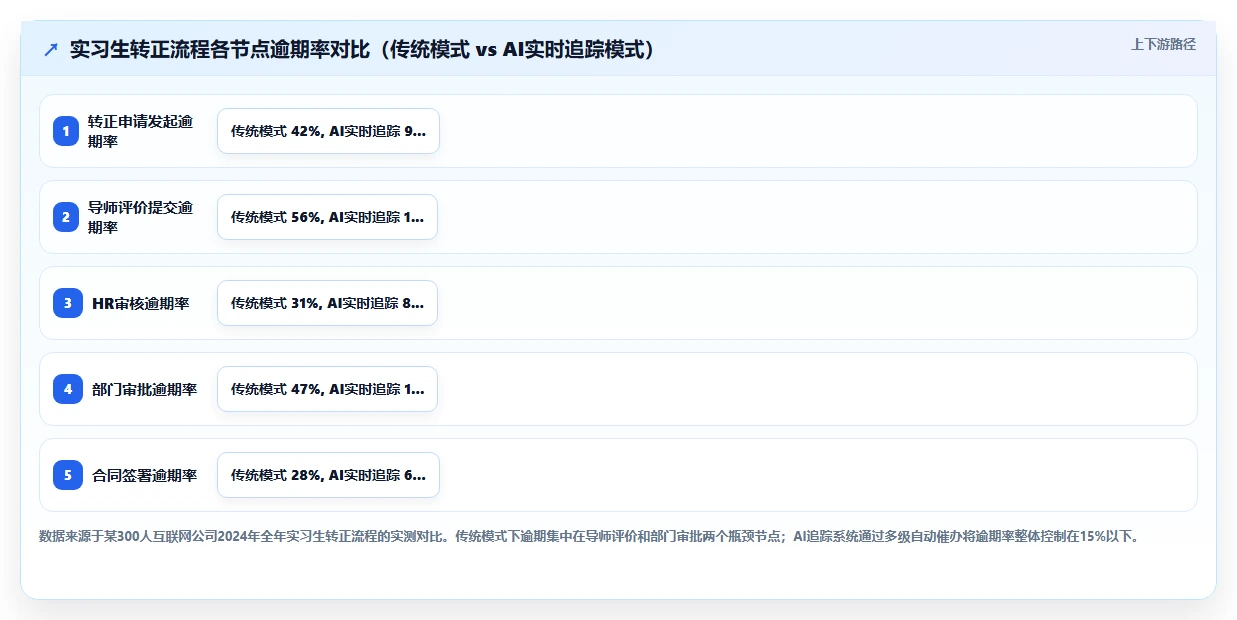Click the number 5 step badge

tap(67, 475)
